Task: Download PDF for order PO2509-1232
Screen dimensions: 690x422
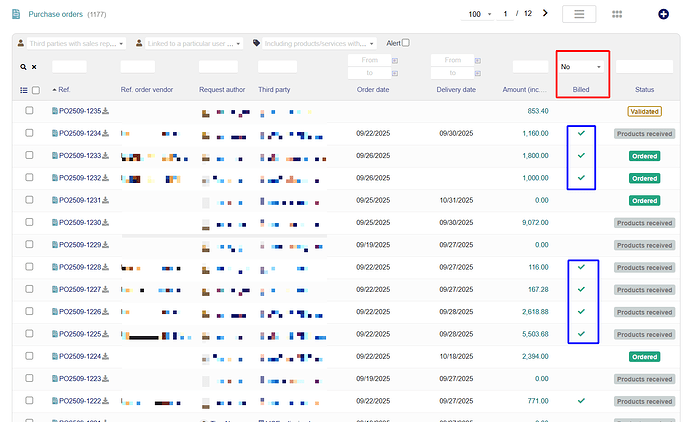Action: [106, 178]
